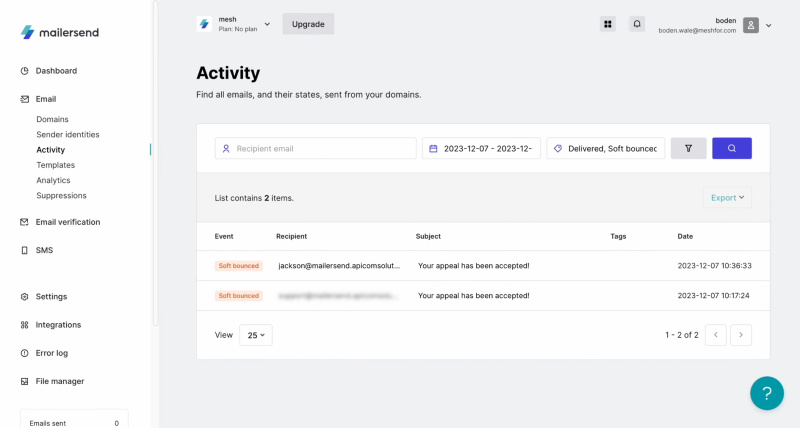Go to previous results page arrow
The height and width of the screenshot is (428, 800).
(715, 335)
